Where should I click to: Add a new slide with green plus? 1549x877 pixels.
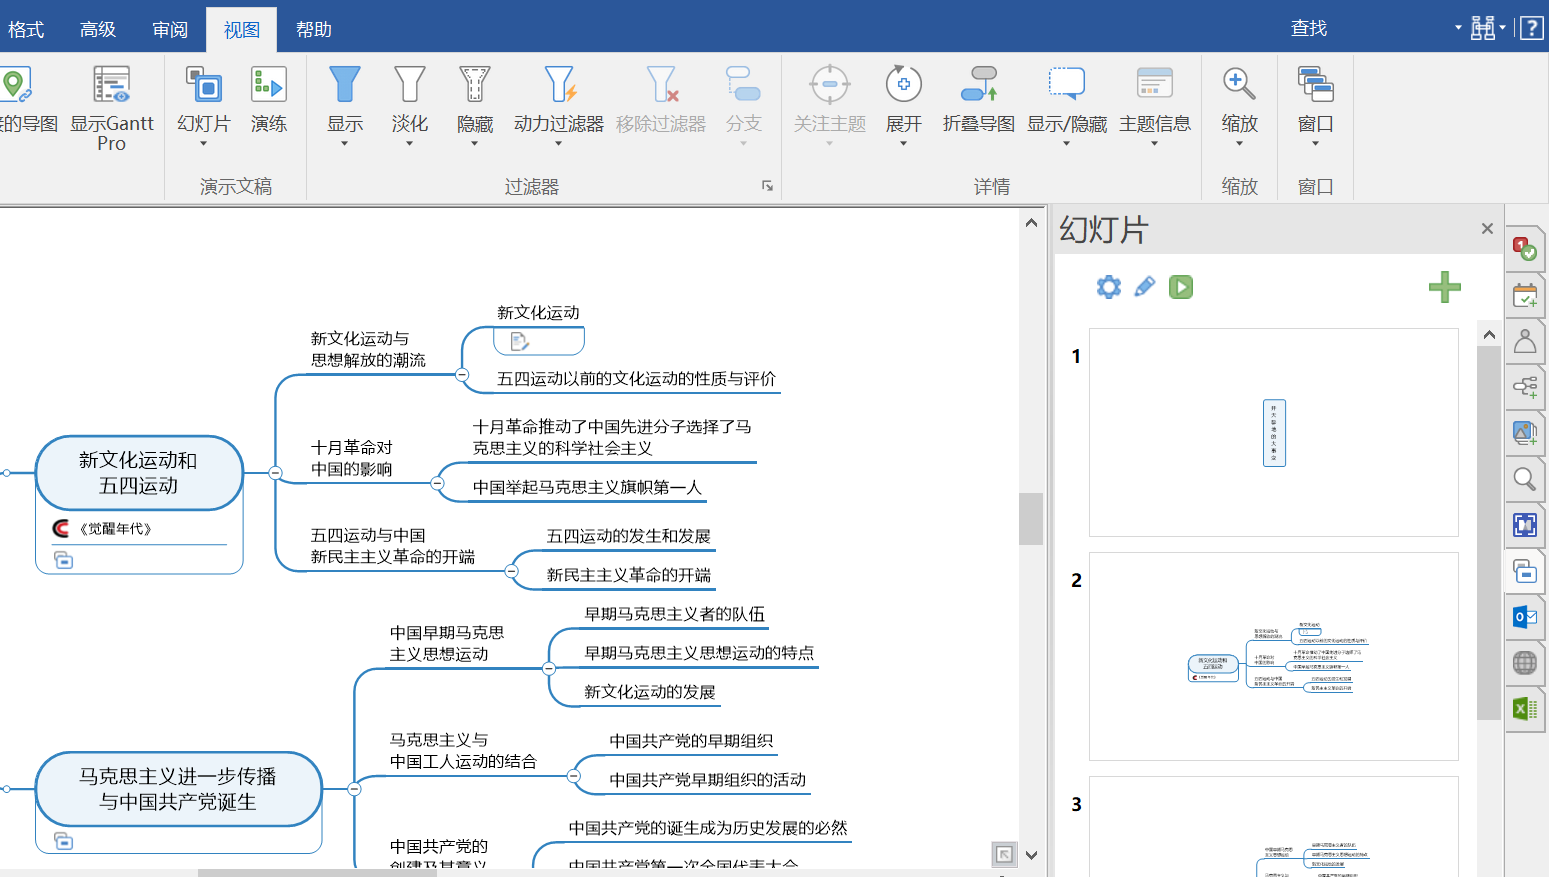click(1445, 287)
